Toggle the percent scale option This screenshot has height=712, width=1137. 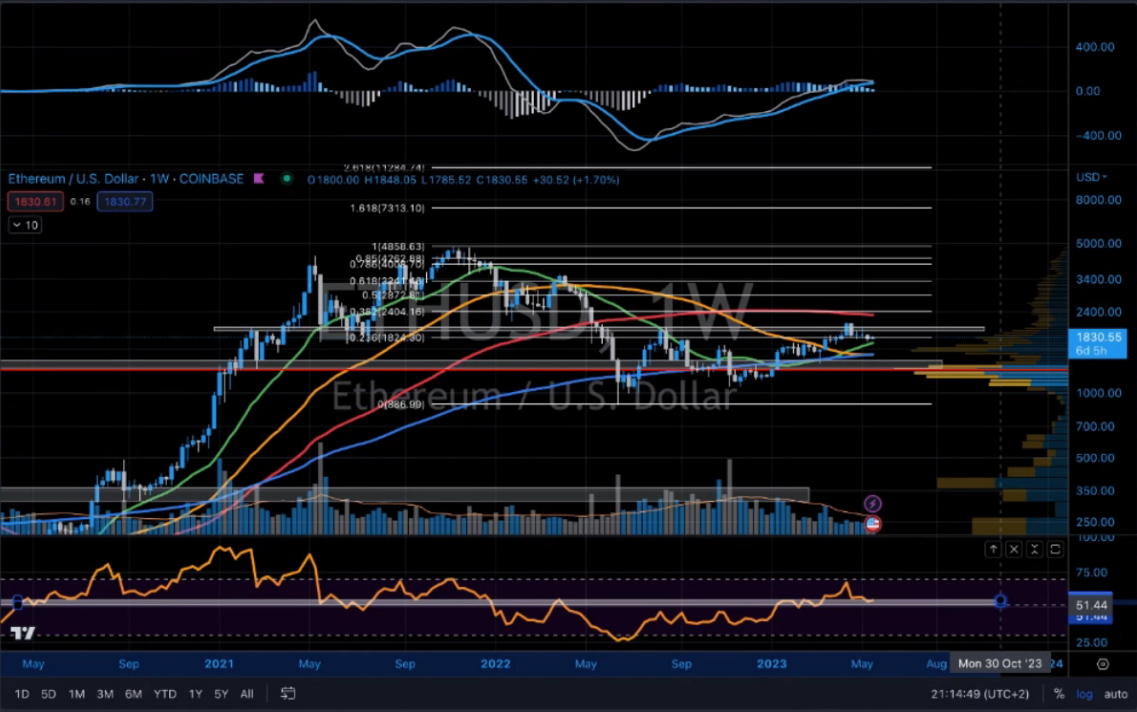pyautogui.click(x=1058, y=693)
